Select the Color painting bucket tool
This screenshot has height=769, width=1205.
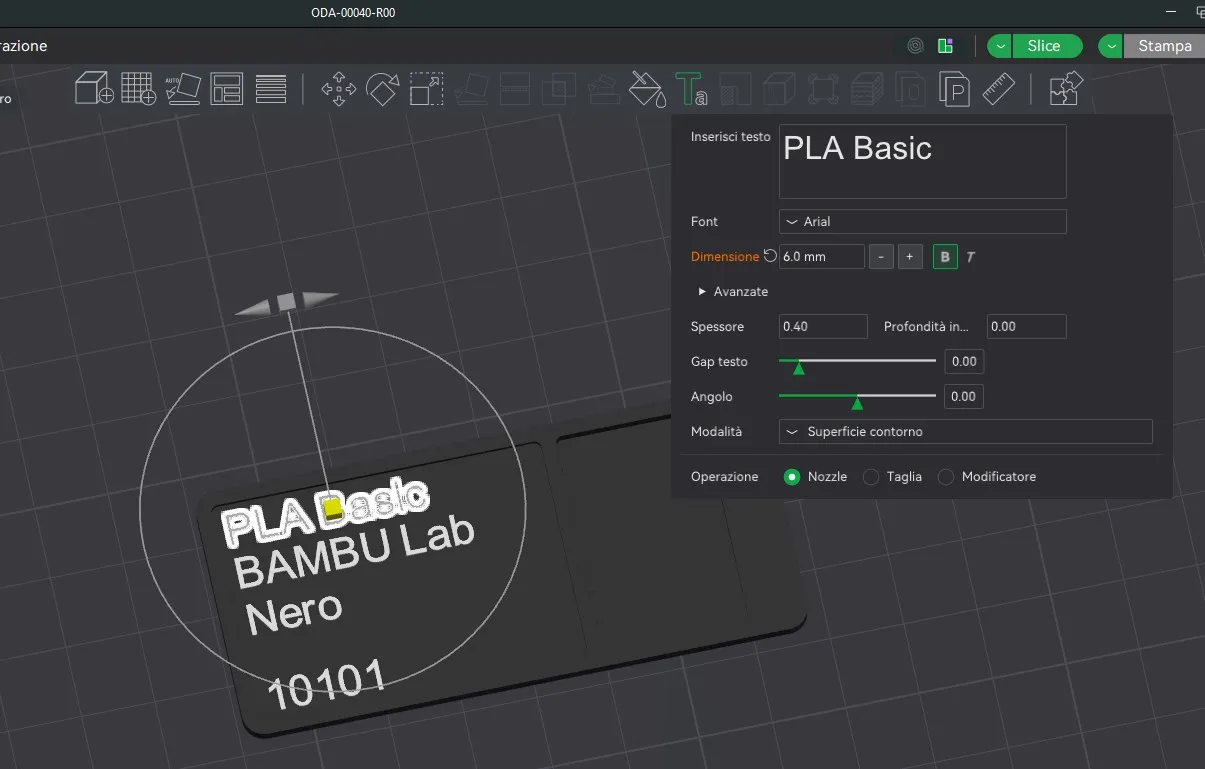click(647, 88)
